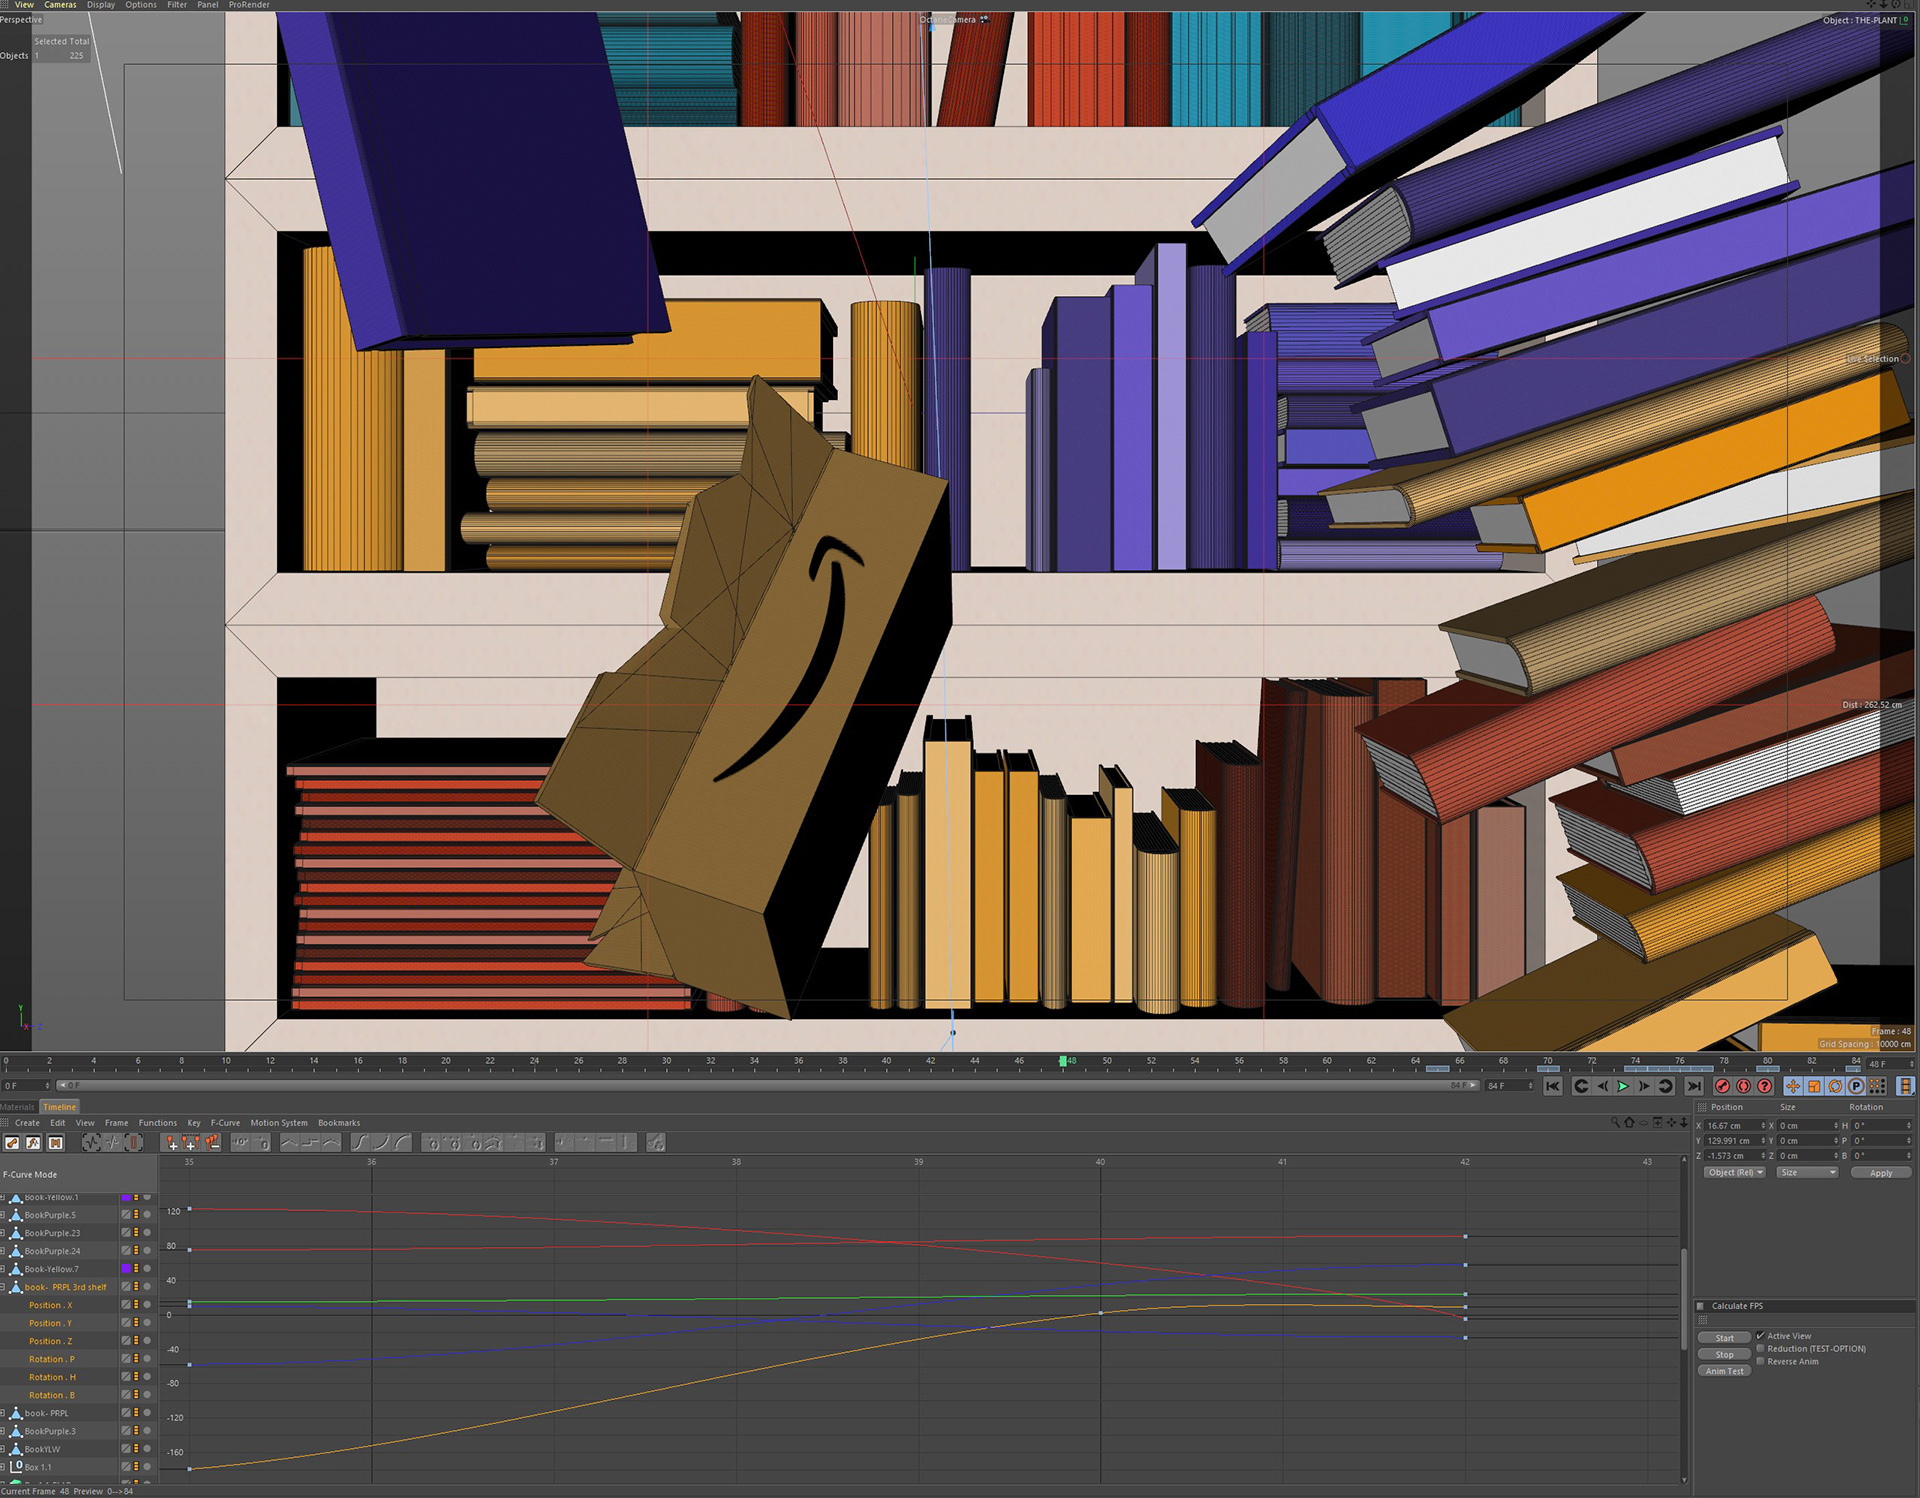Play the animation forwards
Viewport: 1920px width, 1498px height.
pyautogui.click(x=1623, y=1086)
